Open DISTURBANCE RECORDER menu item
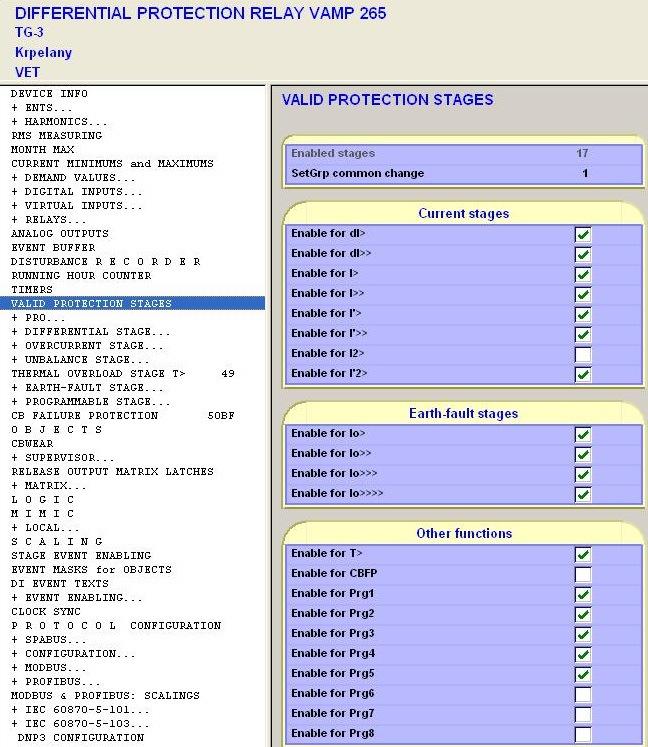Screen dimensions: 648x747 tap(105, 262)
